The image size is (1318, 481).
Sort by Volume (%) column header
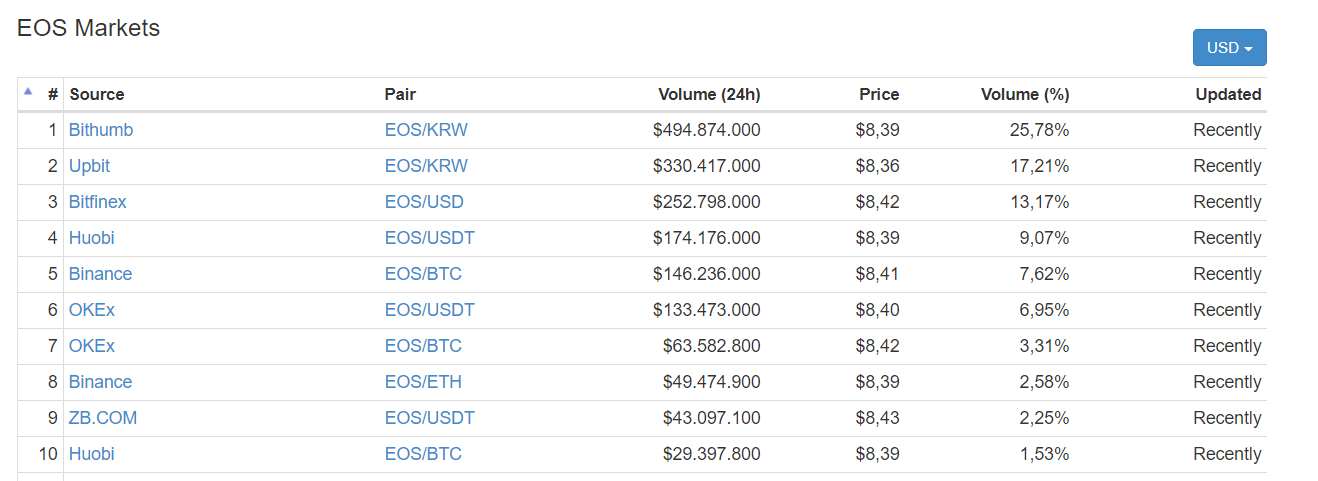[x=1025, y=94]
